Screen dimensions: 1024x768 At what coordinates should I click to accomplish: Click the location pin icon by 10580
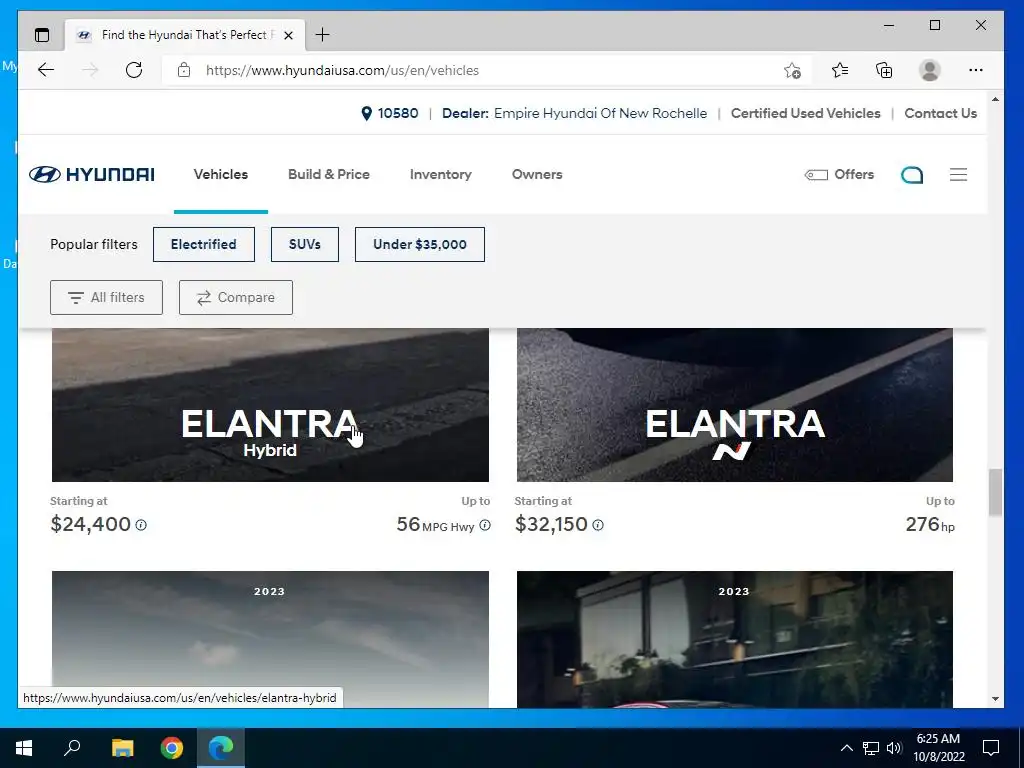pyautogui.click(x=366, y=113)
